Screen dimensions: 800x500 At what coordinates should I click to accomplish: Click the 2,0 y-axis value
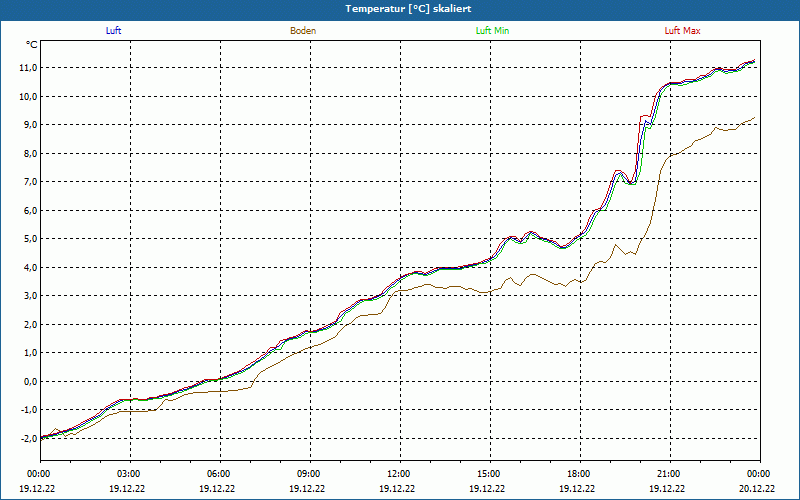pos(30,324)
